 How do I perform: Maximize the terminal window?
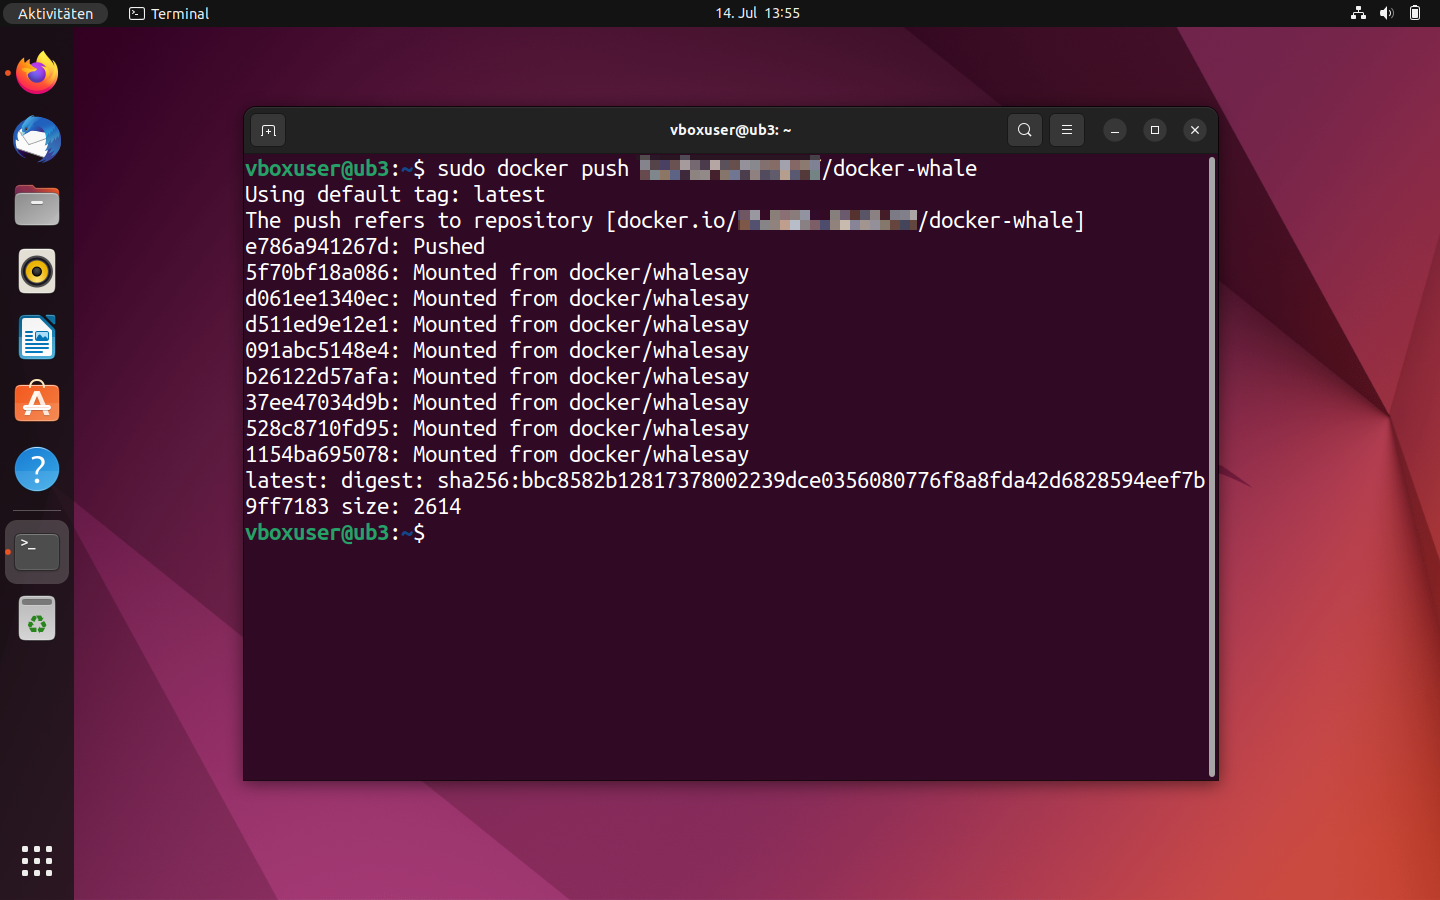point(1155,130)
